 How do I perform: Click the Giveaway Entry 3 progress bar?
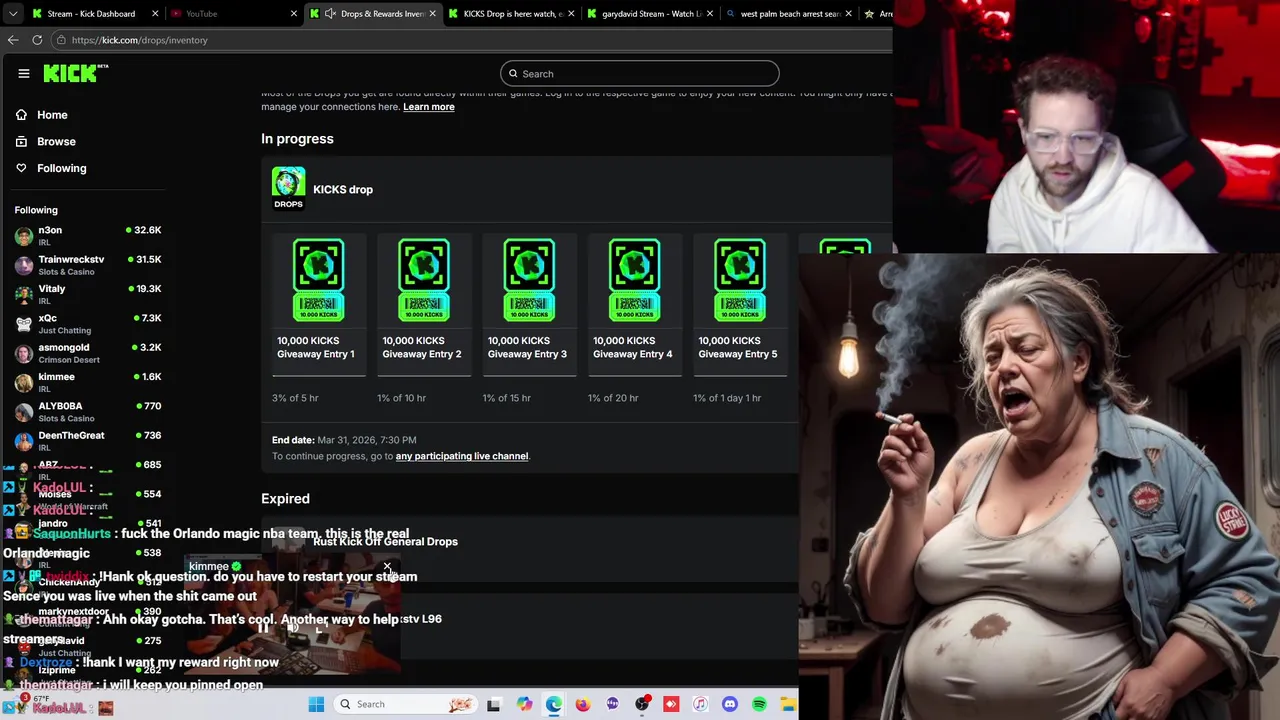pyautogui.click(x=529, y=375)
